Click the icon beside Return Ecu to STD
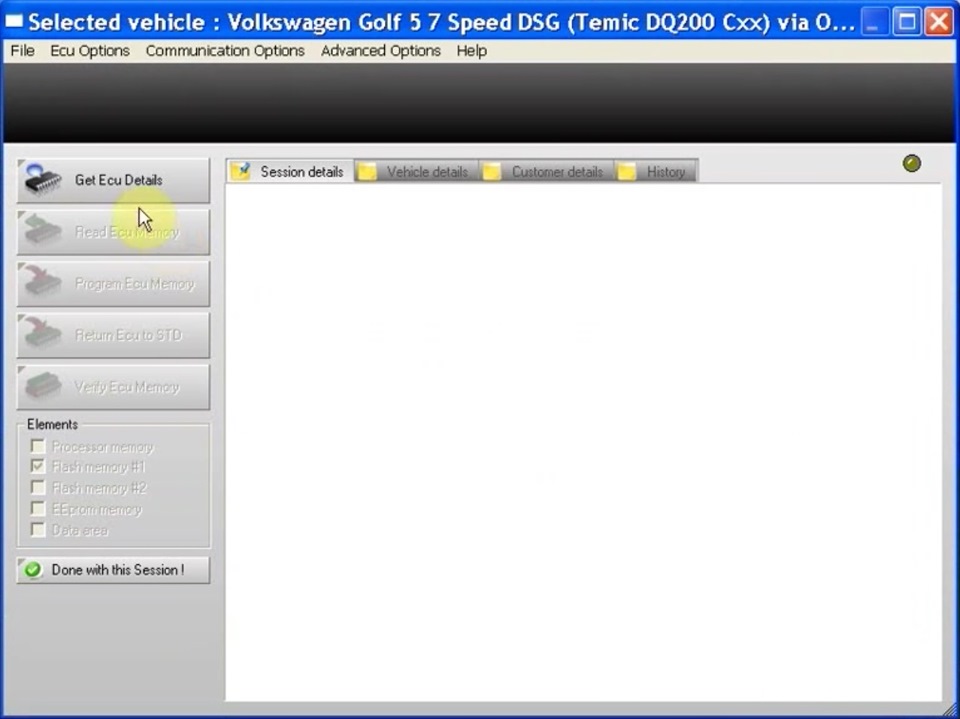 (43, 334)
